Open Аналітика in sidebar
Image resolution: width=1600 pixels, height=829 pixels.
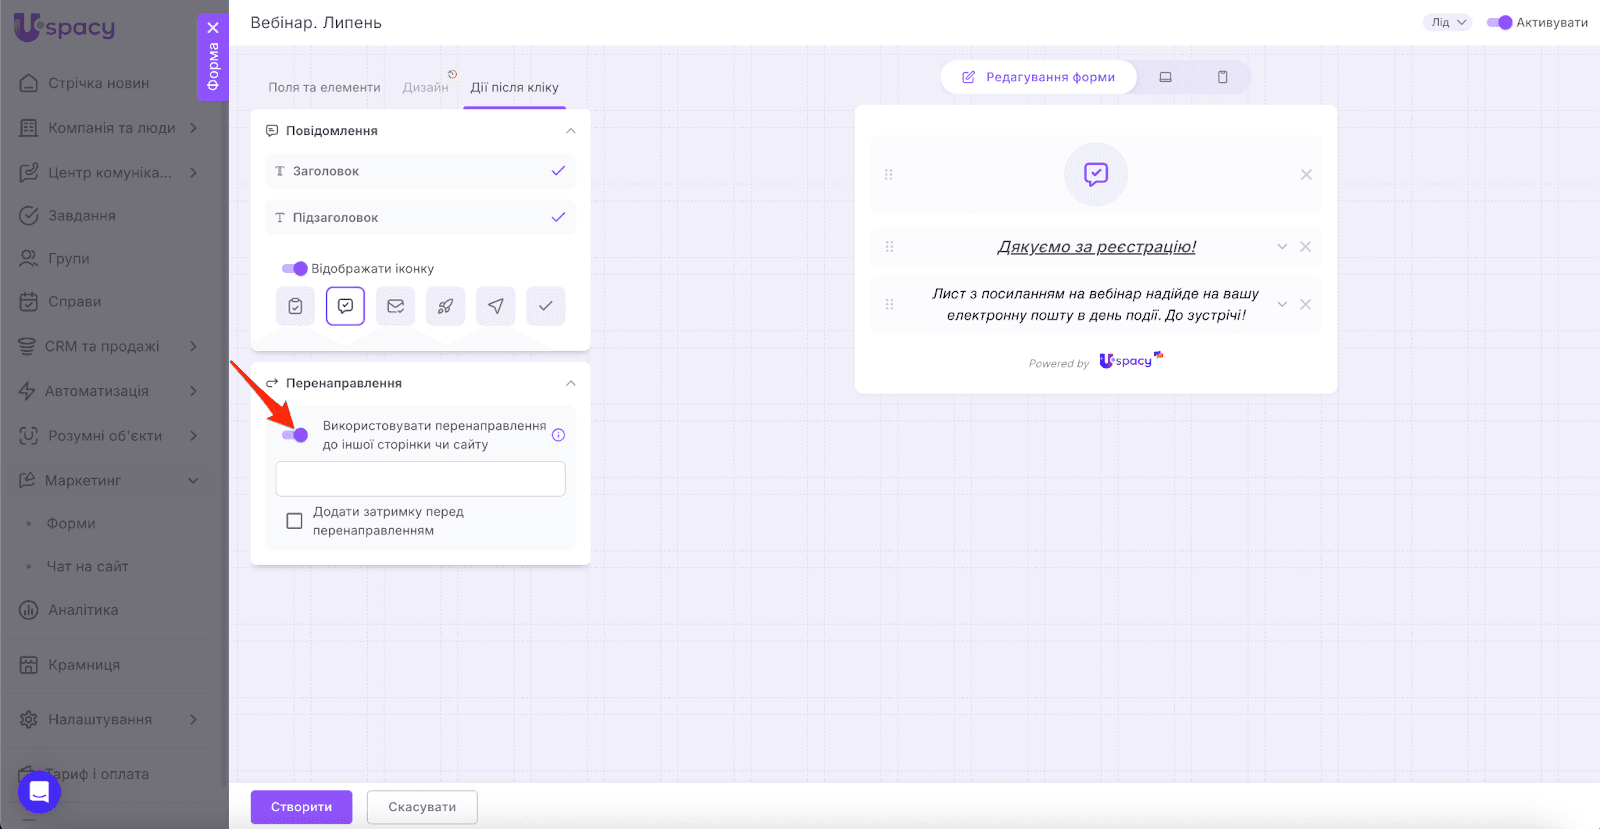[x=83, y=610]
